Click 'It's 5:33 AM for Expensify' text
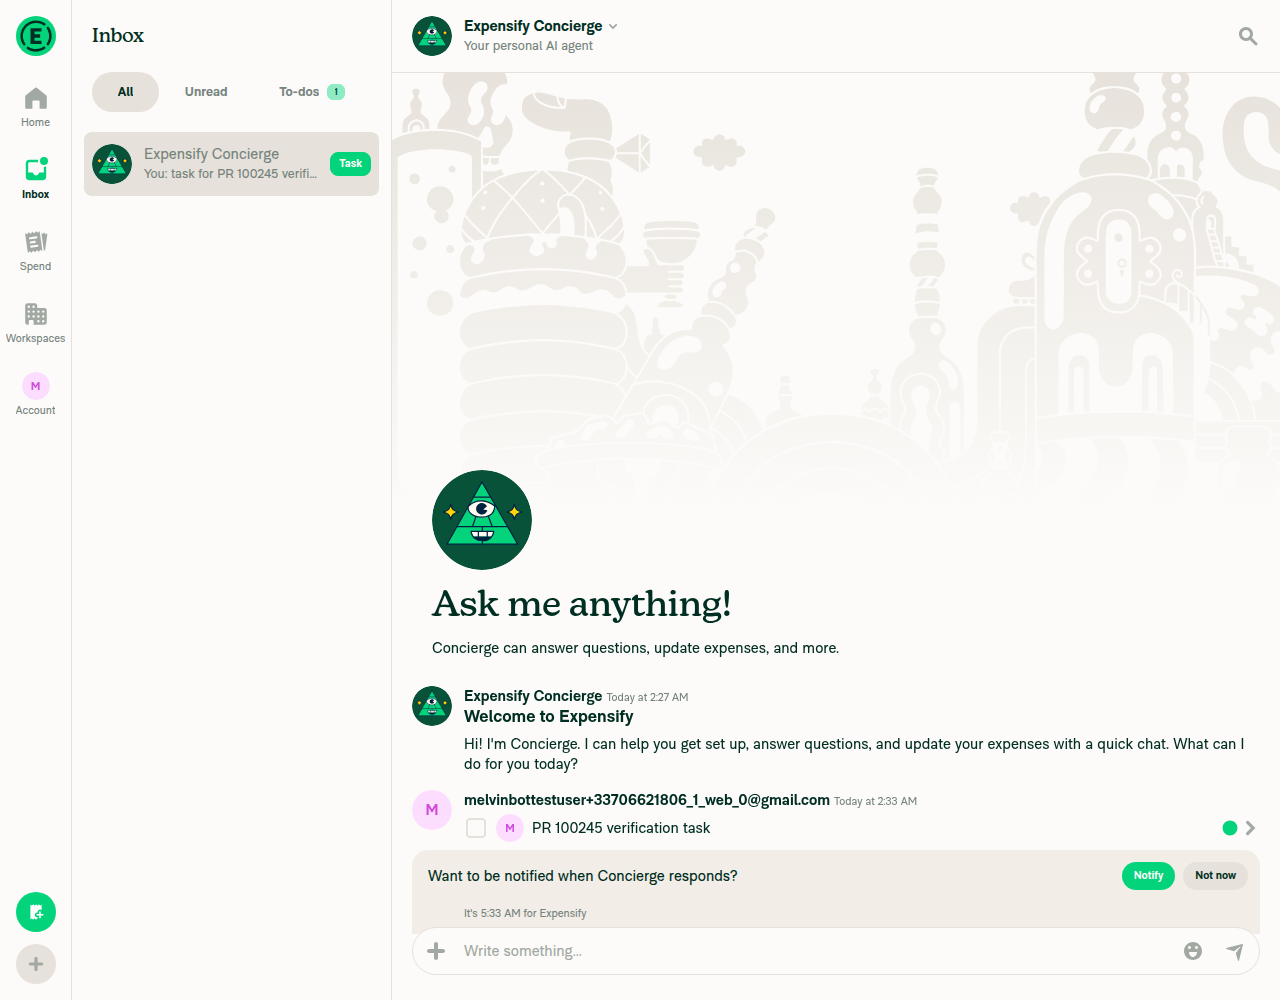The image size is (1280, 1000). (525, 913)
